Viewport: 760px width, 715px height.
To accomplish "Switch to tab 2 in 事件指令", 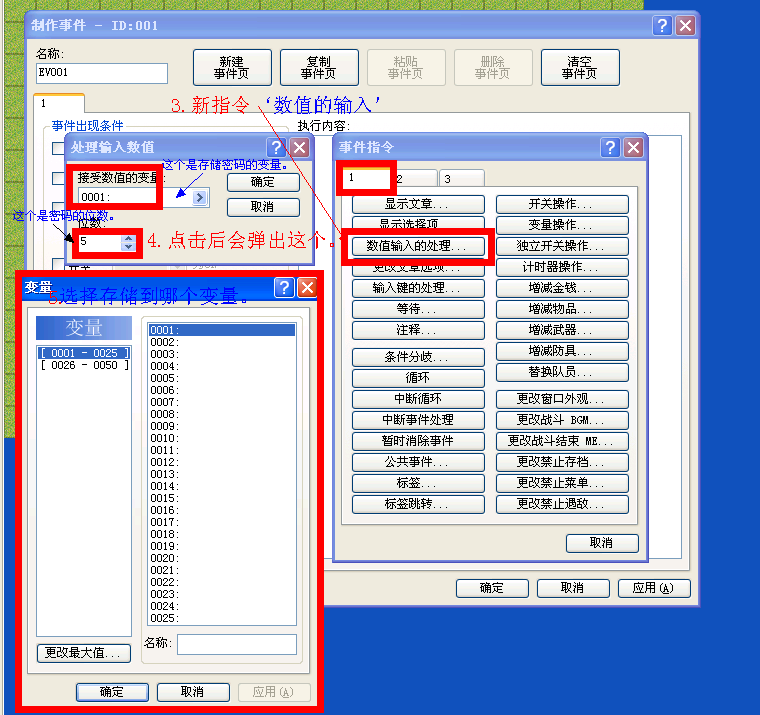I will coord(415,179).
